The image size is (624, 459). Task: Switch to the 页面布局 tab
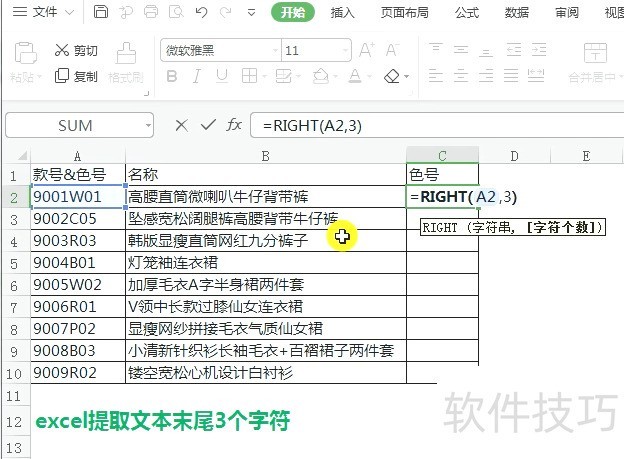coord(404,13)
